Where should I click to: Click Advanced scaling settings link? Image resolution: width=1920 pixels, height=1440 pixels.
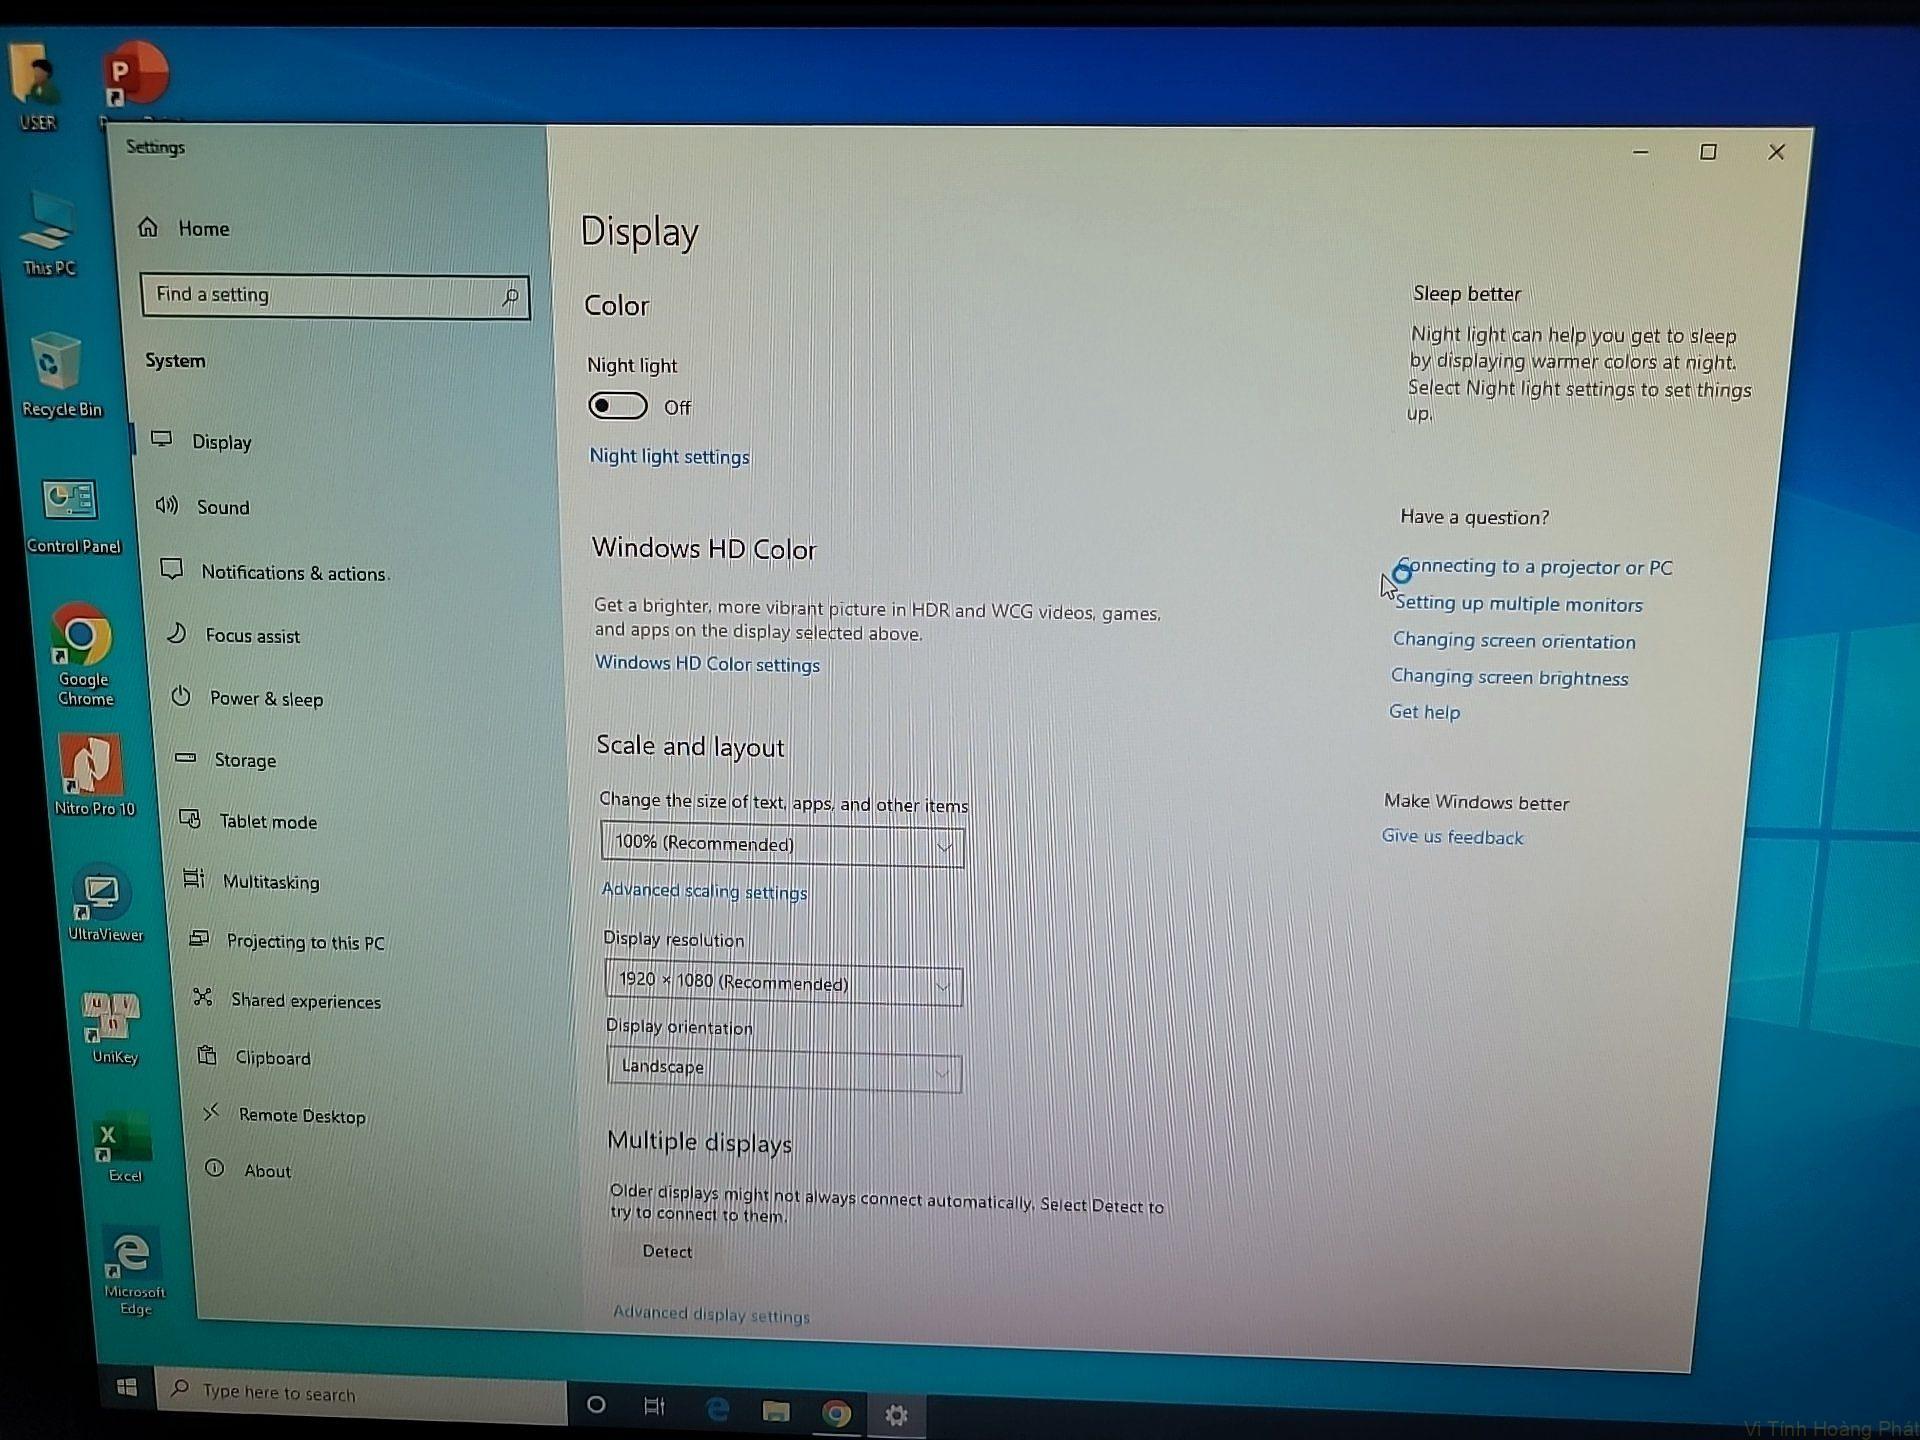pyautogui.click(x=704, y=891)
